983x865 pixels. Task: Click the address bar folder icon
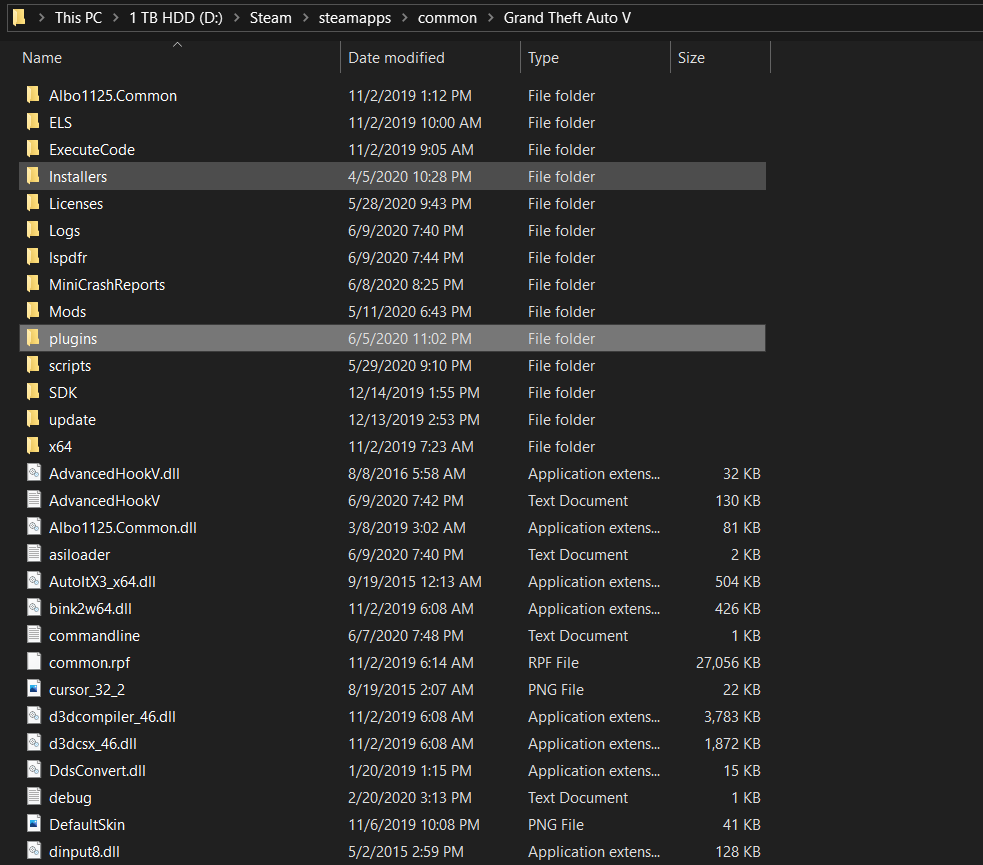(19, 17)
